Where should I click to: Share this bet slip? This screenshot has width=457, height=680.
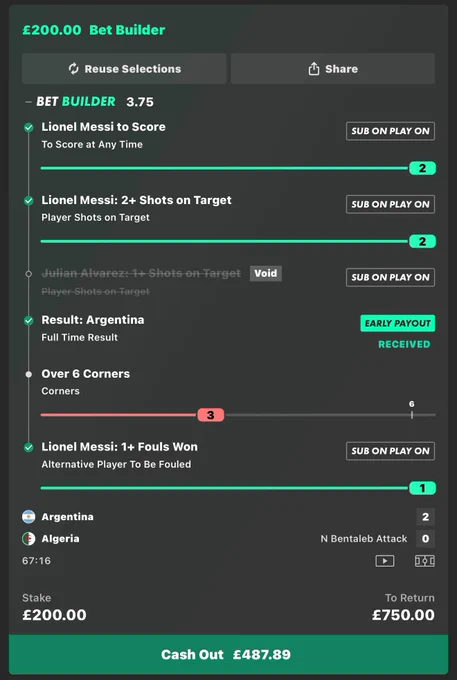333,69
